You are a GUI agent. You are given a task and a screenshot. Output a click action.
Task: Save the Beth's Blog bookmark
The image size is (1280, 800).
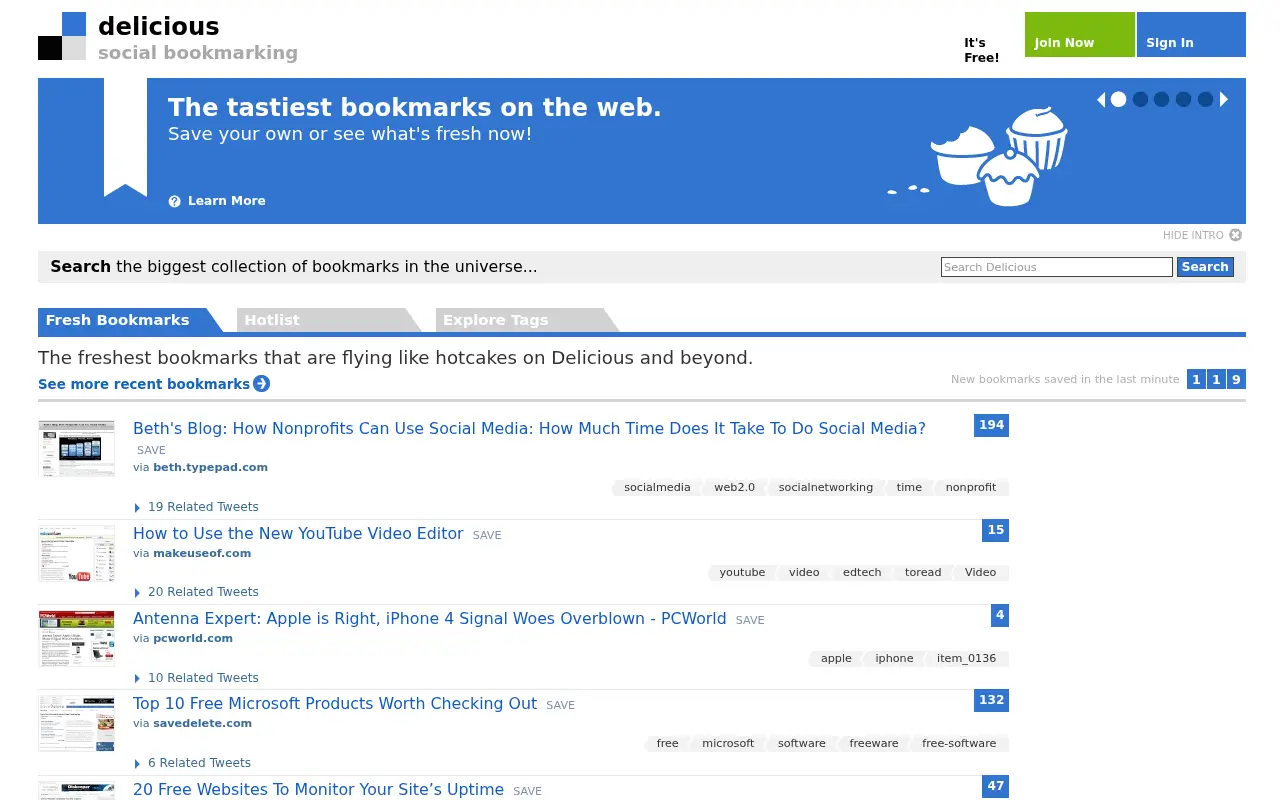coord(151,451)
